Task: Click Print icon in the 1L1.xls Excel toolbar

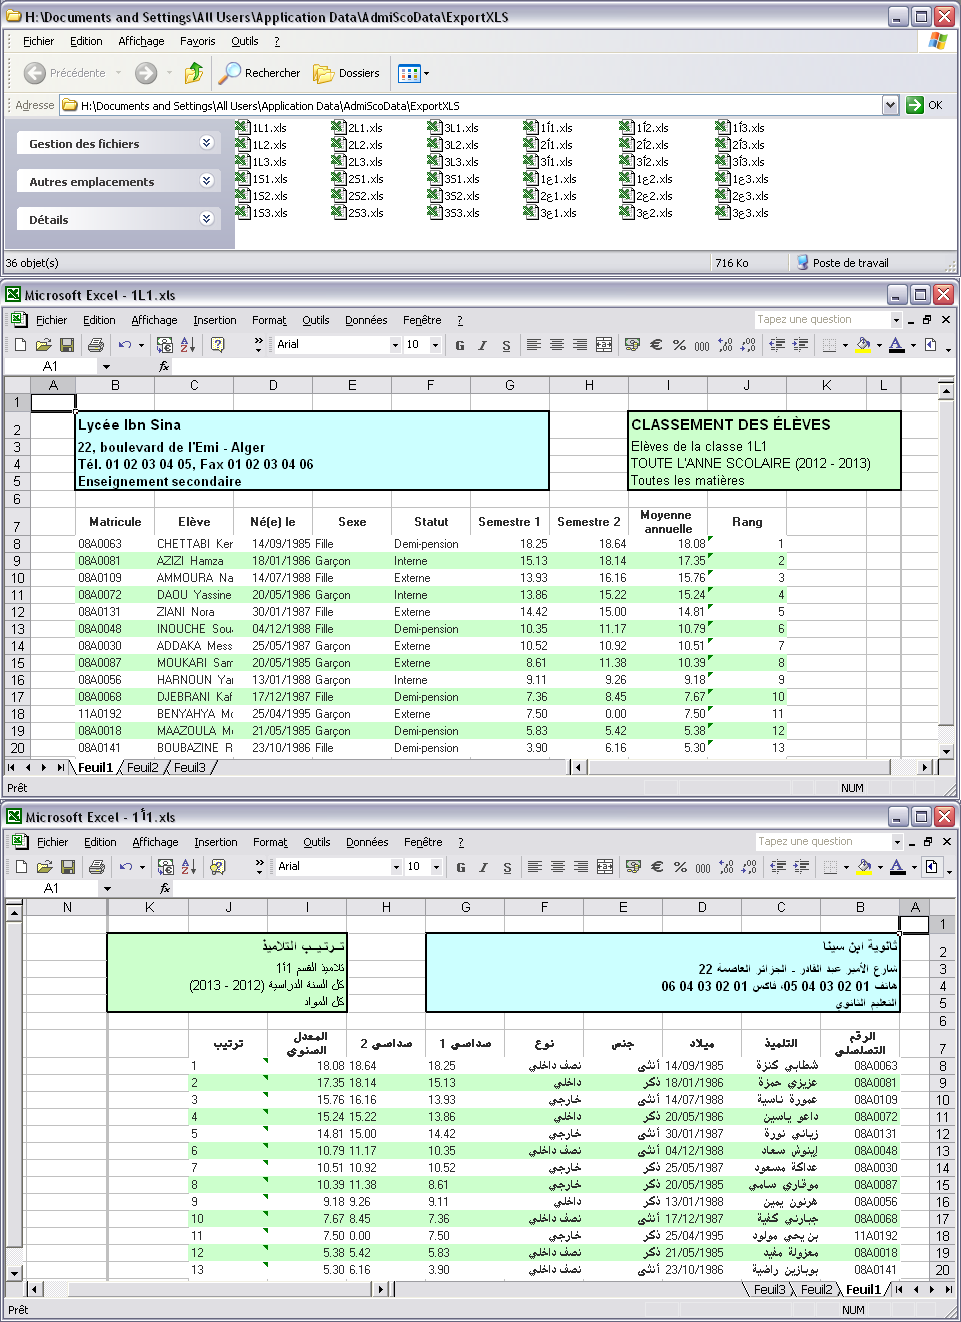Action: 96,345
